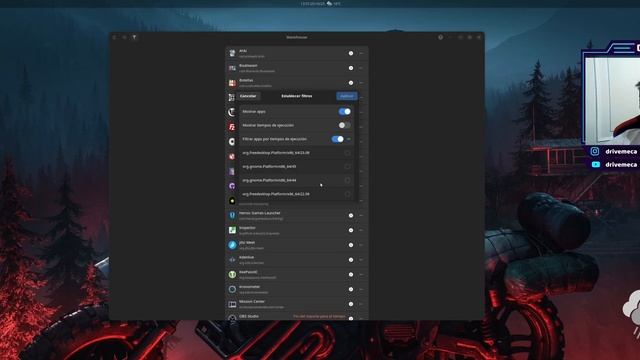Open the options menu for Impression row
This screenshot has height=360, width=640.
(x=361, y=230)
